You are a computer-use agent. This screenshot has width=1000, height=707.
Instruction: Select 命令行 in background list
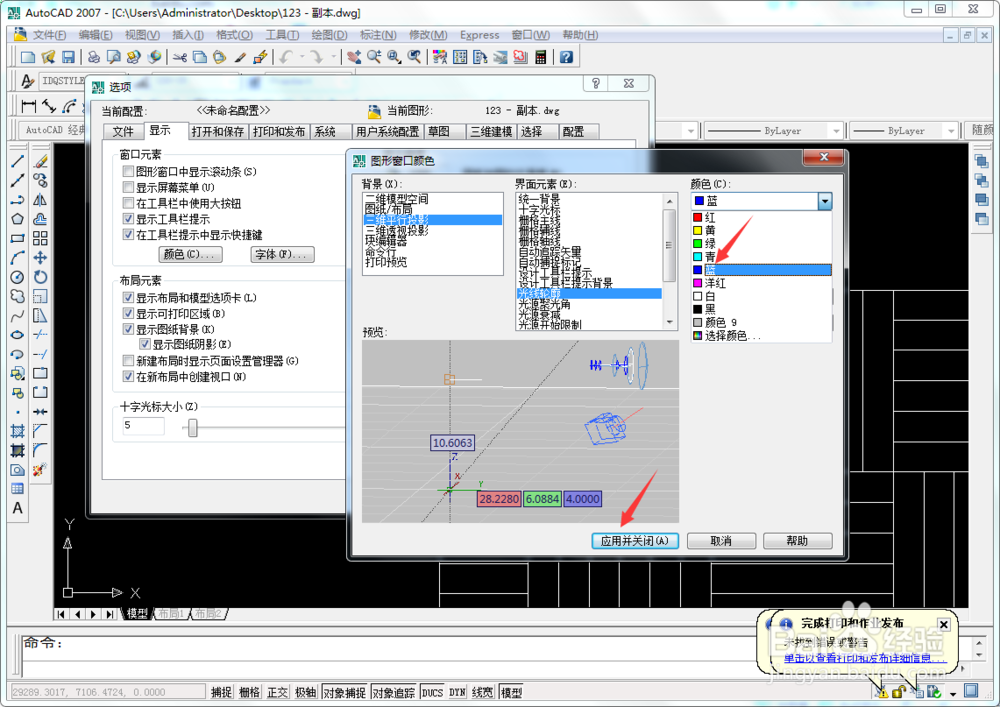[379, 252]
